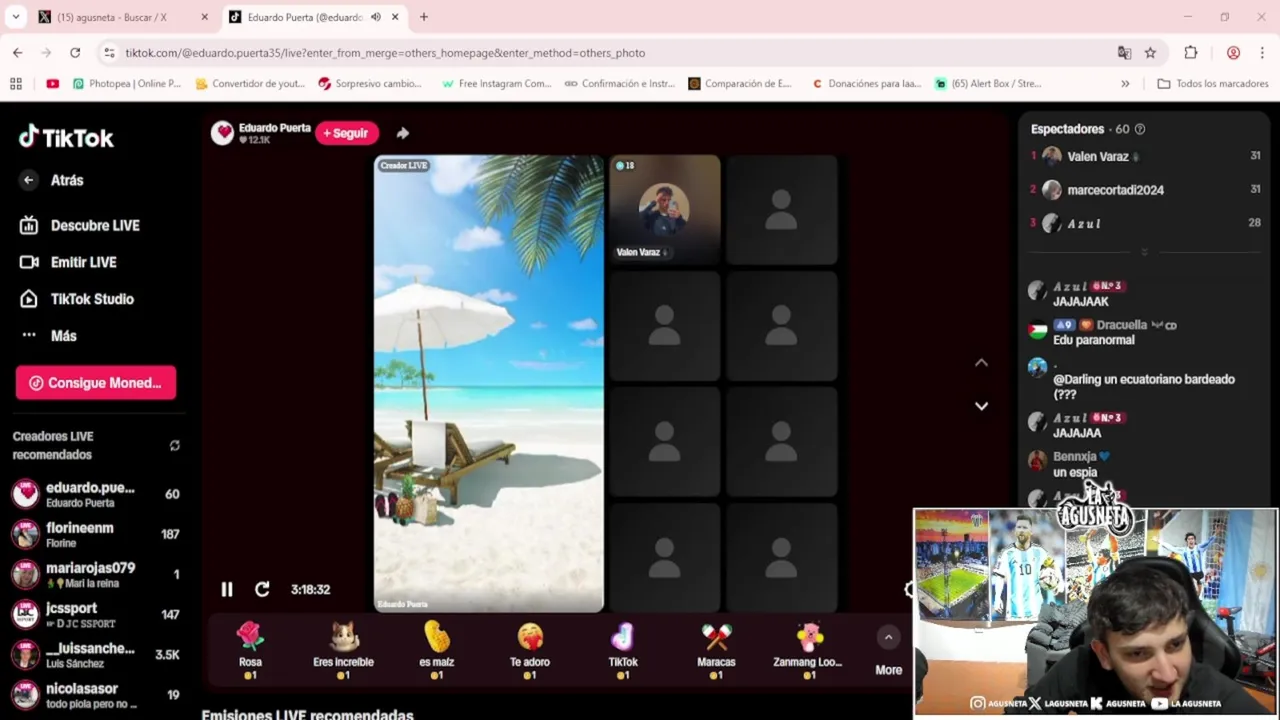This screenshot has width=1280, height=720.
Task: Open the Valen Varaz guest video tile
Action: [665, 209]
